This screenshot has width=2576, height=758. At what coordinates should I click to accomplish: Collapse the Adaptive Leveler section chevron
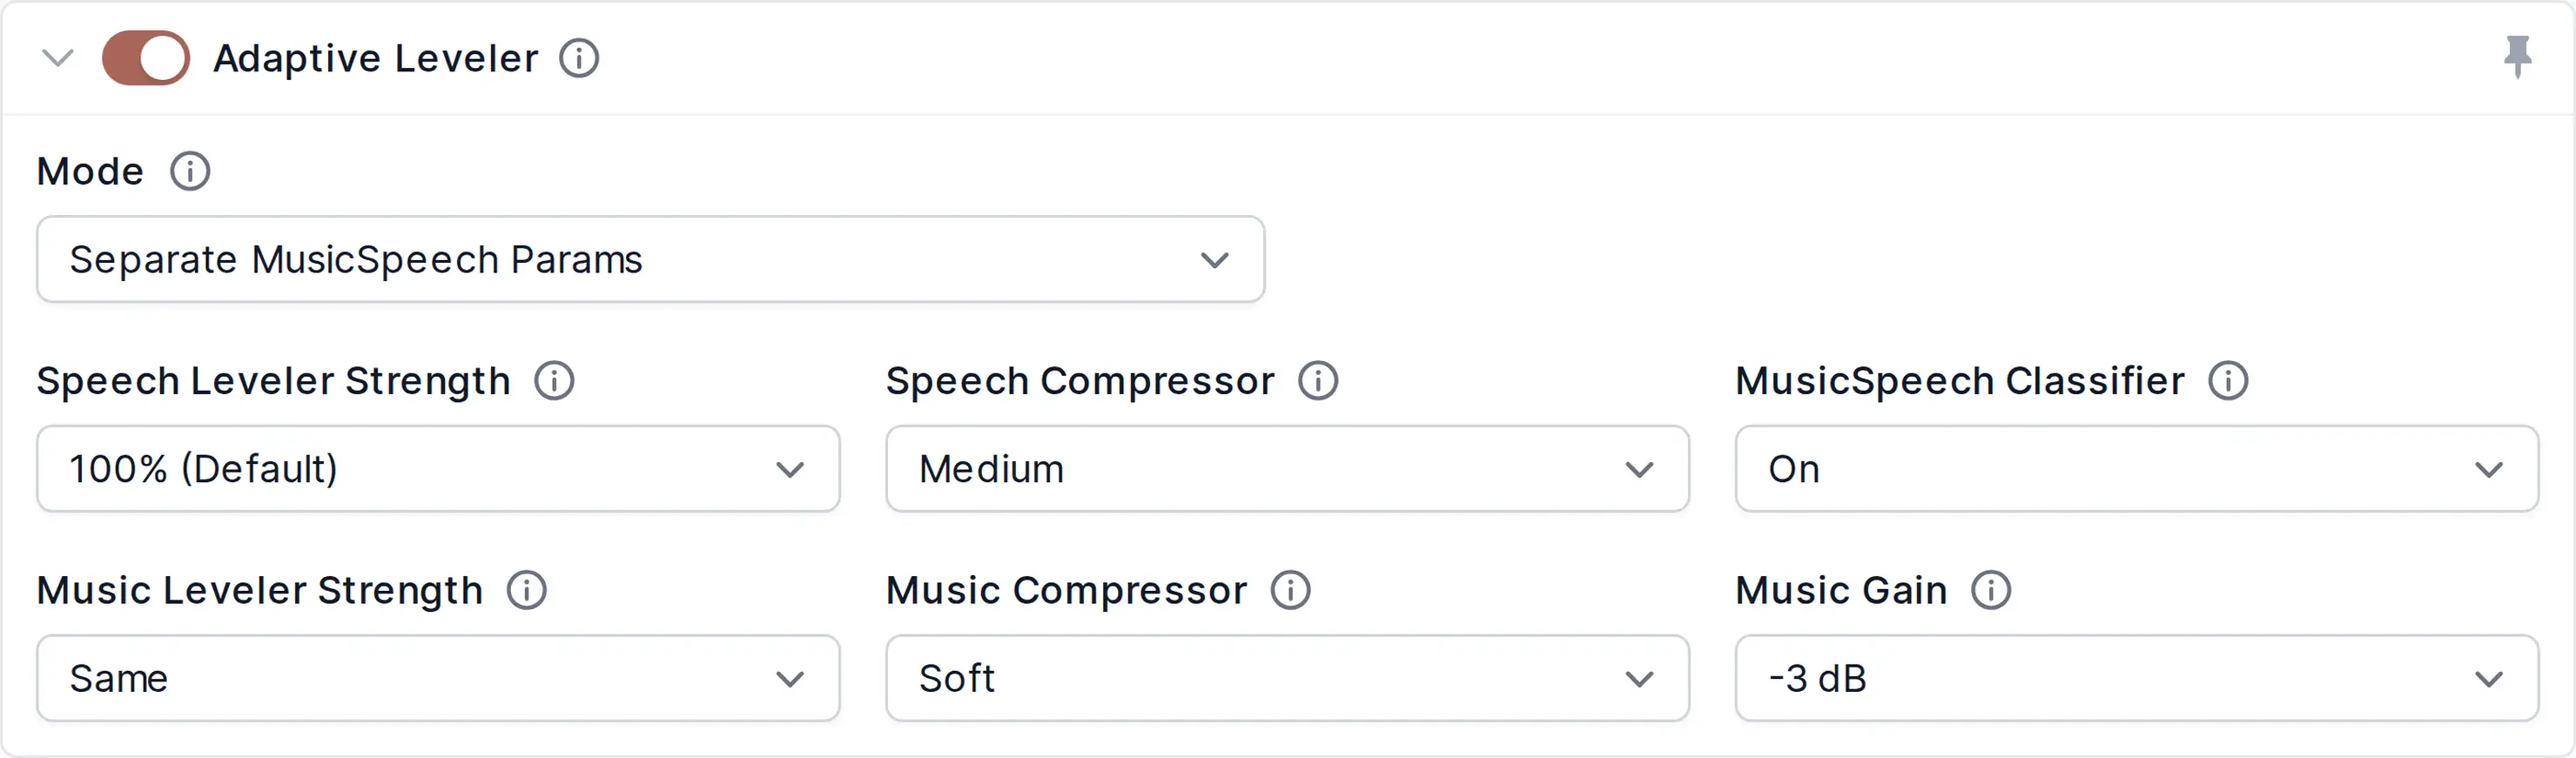pos(58,58)
